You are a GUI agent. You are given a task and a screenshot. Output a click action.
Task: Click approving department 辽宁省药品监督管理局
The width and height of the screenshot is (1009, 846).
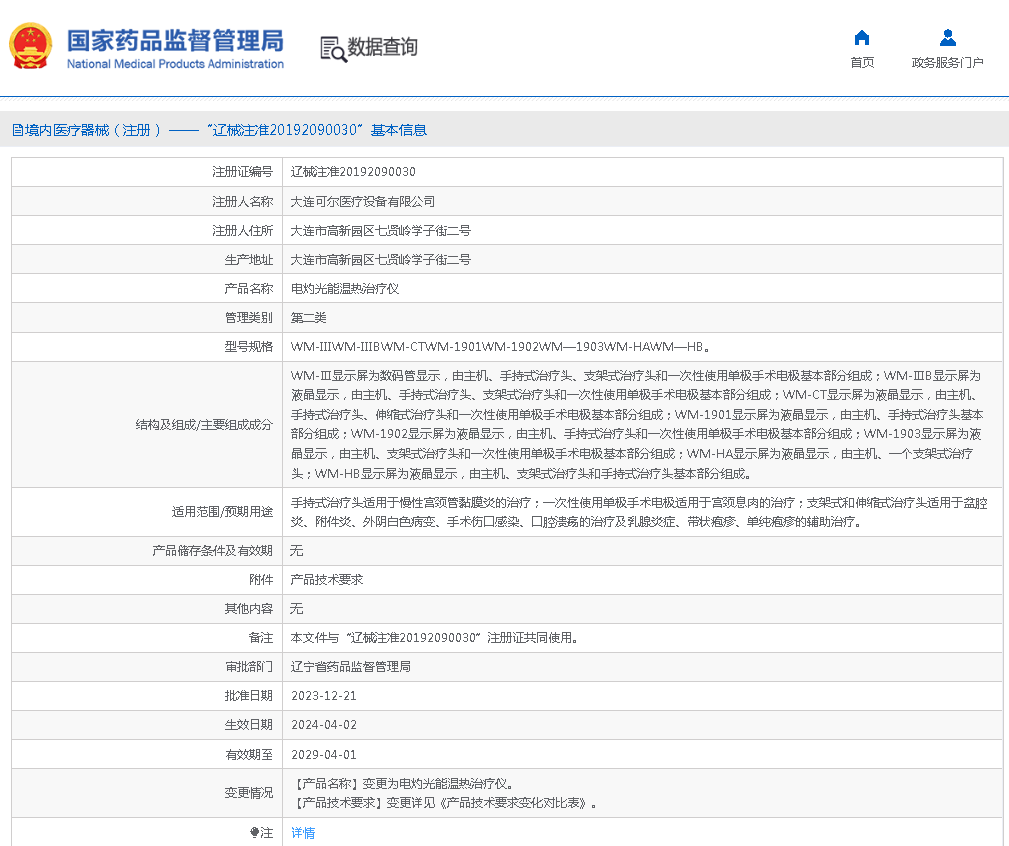click(350, 667)
